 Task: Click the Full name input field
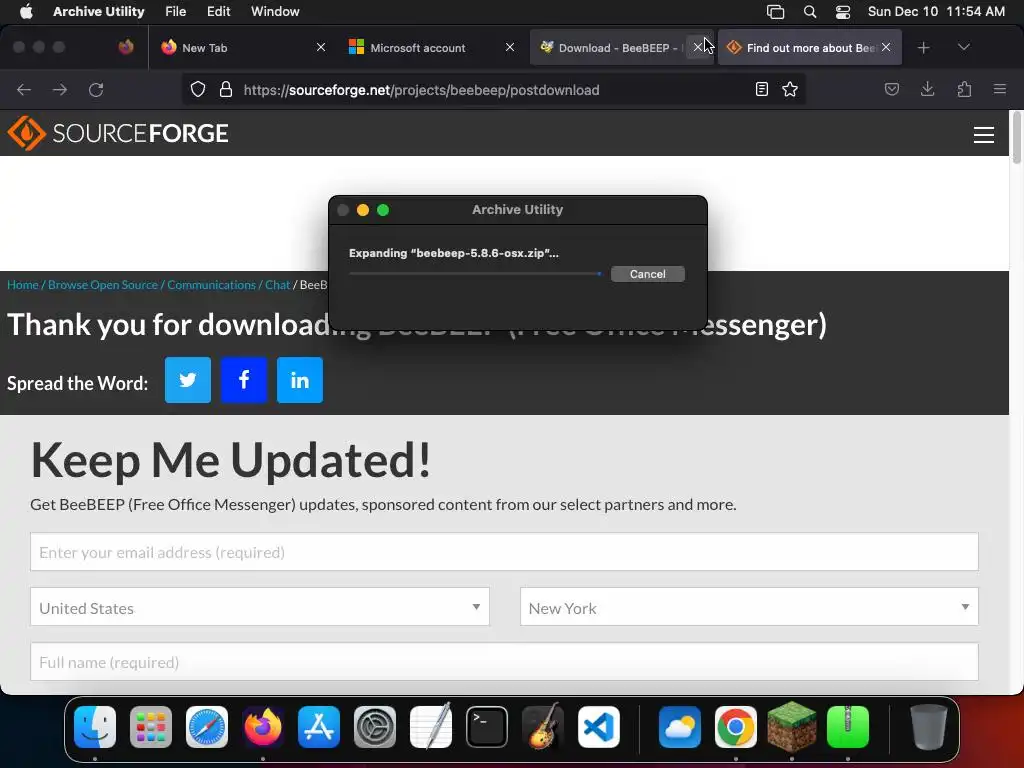tap(504, 662)
